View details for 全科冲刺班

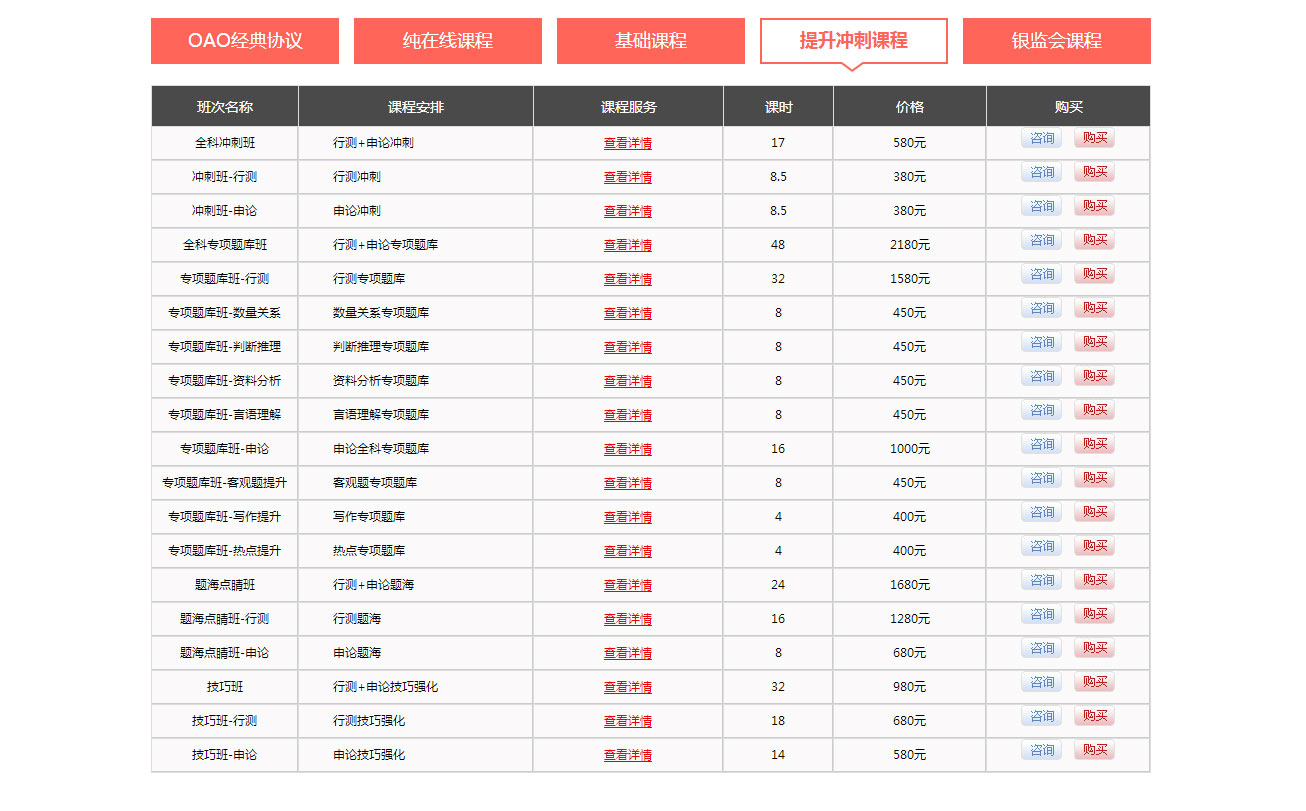(628, 143)
